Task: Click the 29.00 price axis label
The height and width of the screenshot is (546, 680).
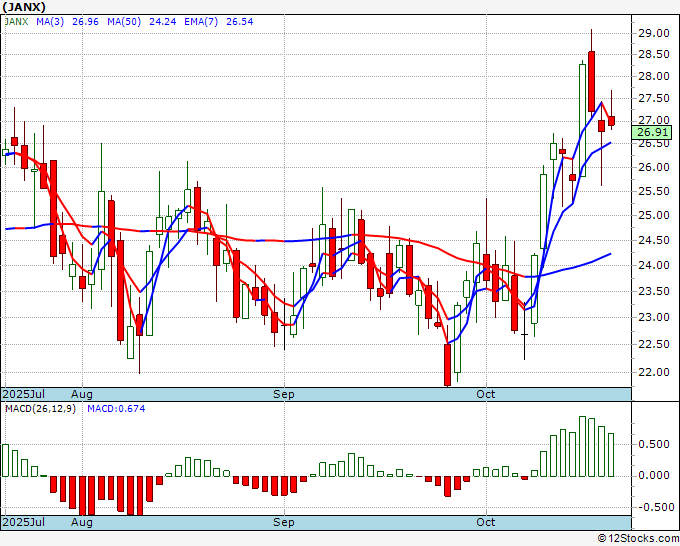Action: tap(653, 33)
